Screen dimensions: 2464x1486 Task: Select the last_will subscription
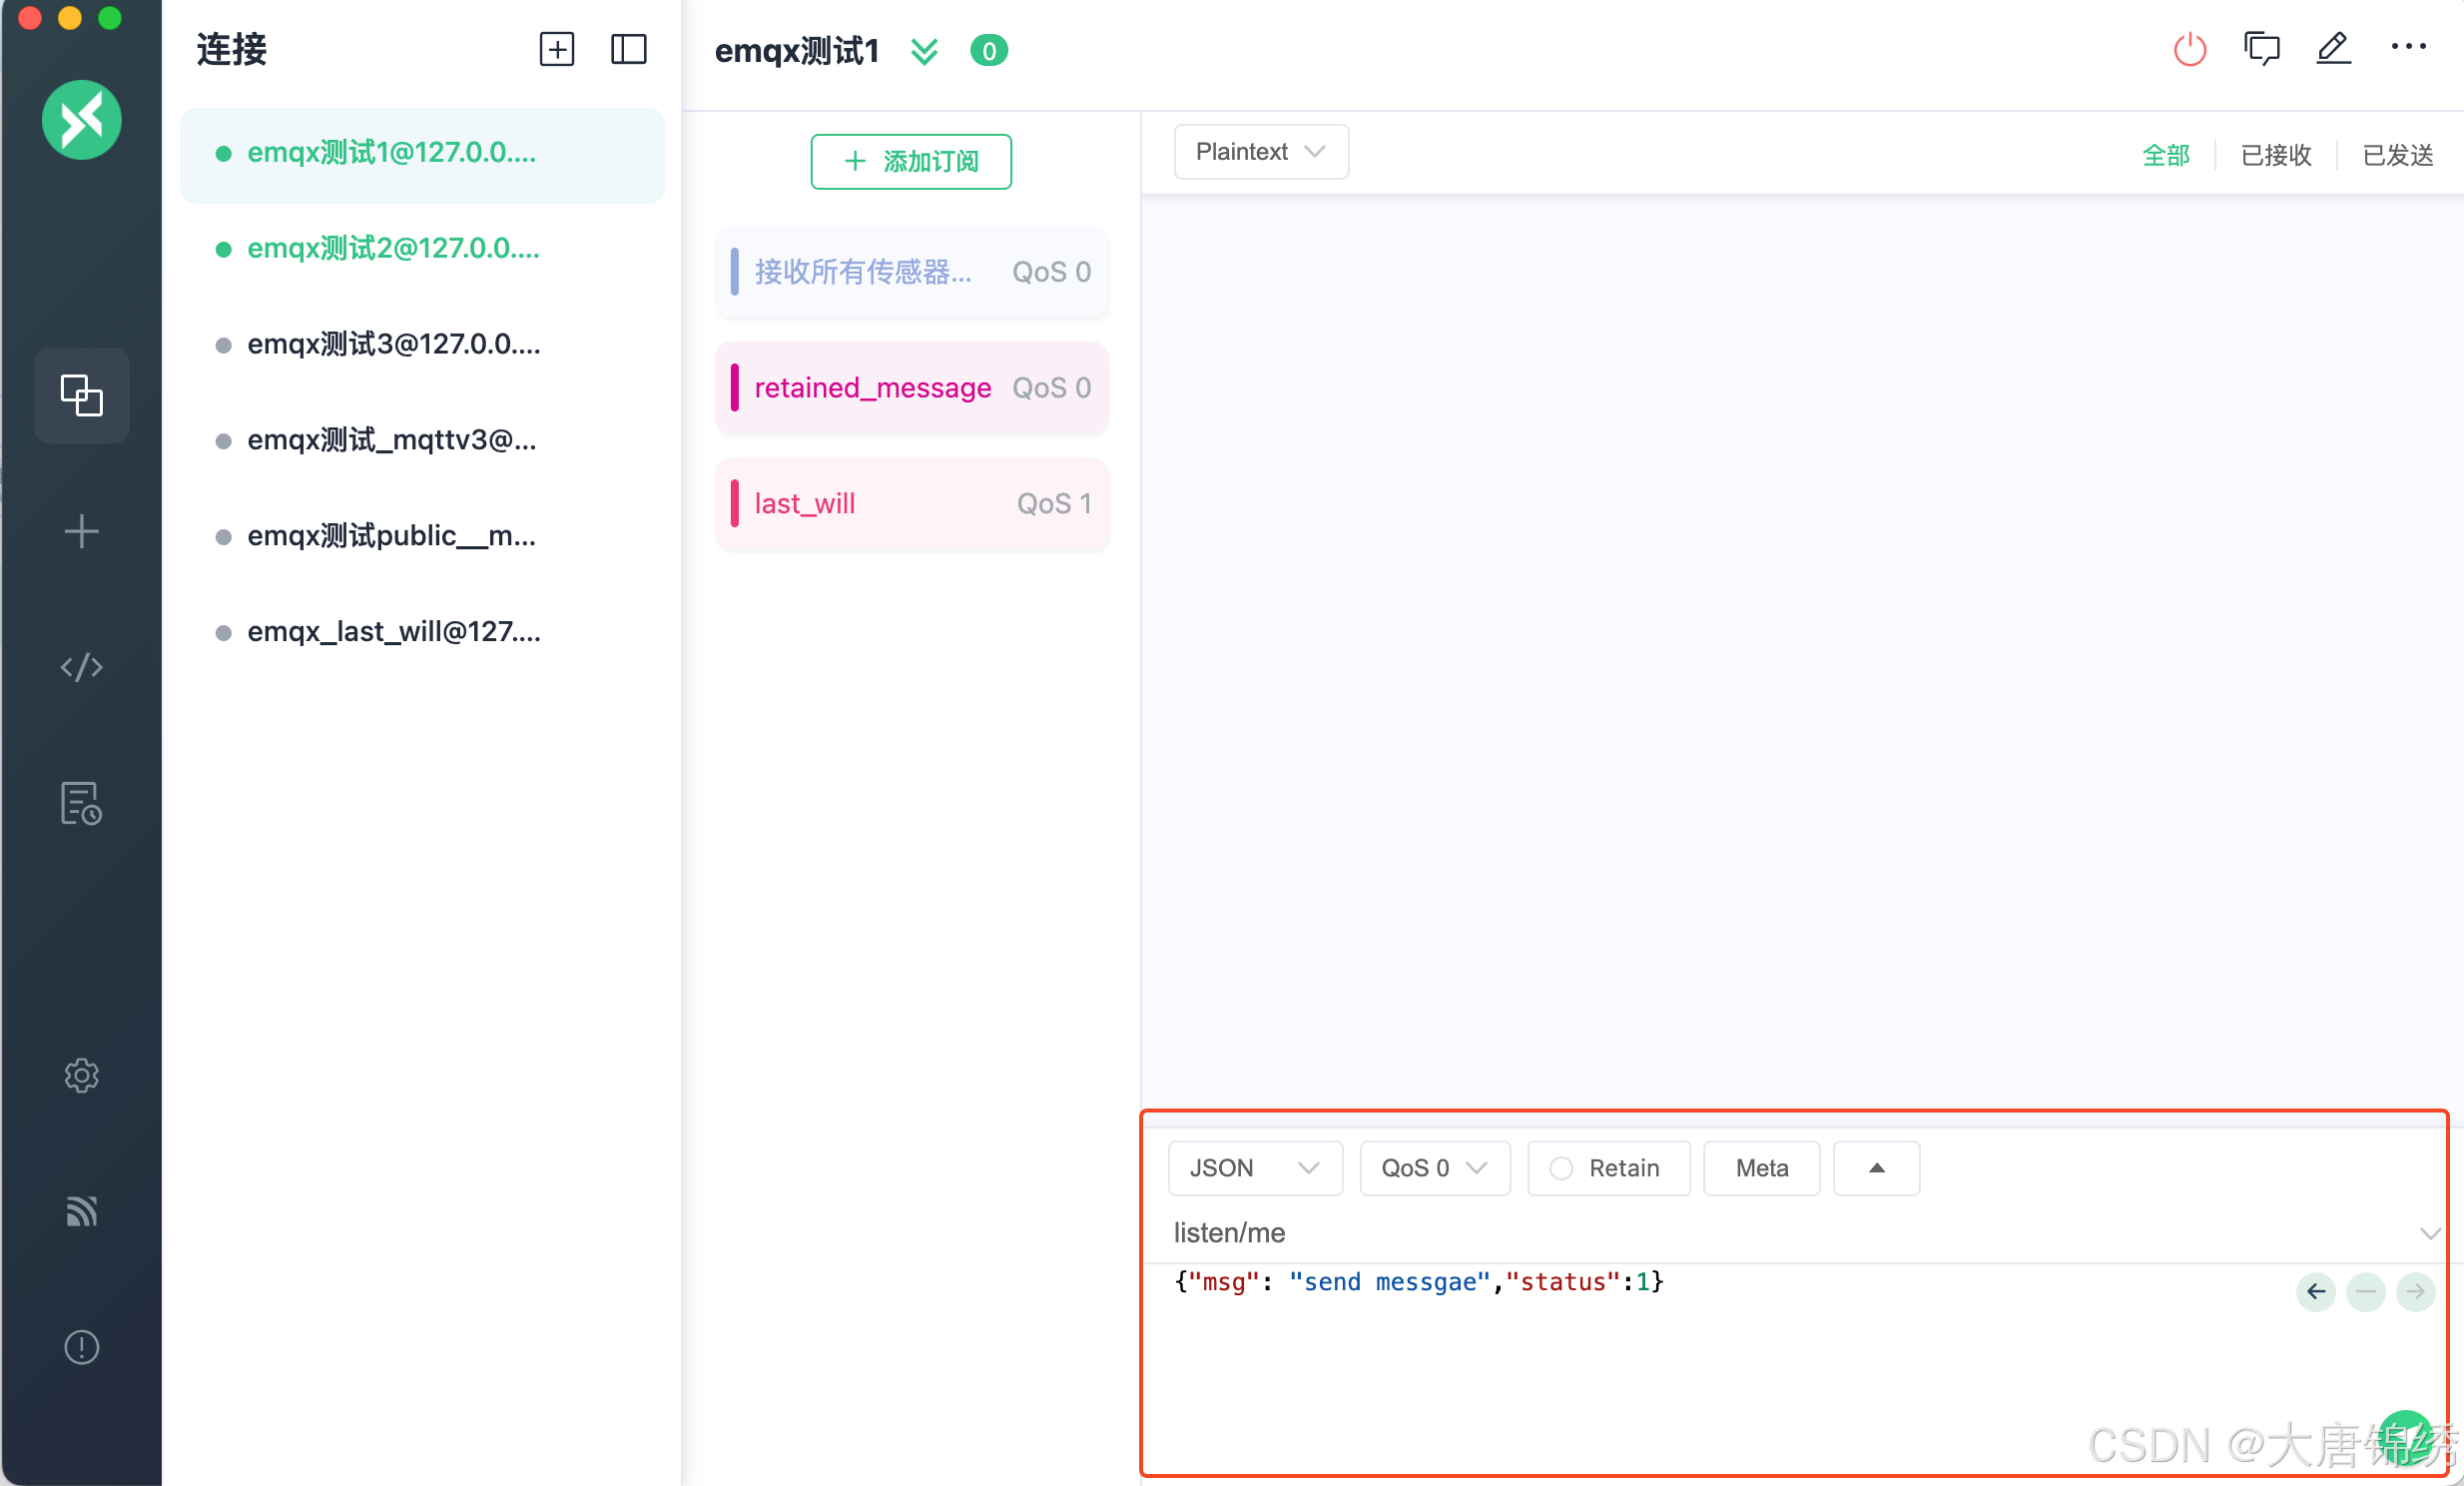pos(912,504)
